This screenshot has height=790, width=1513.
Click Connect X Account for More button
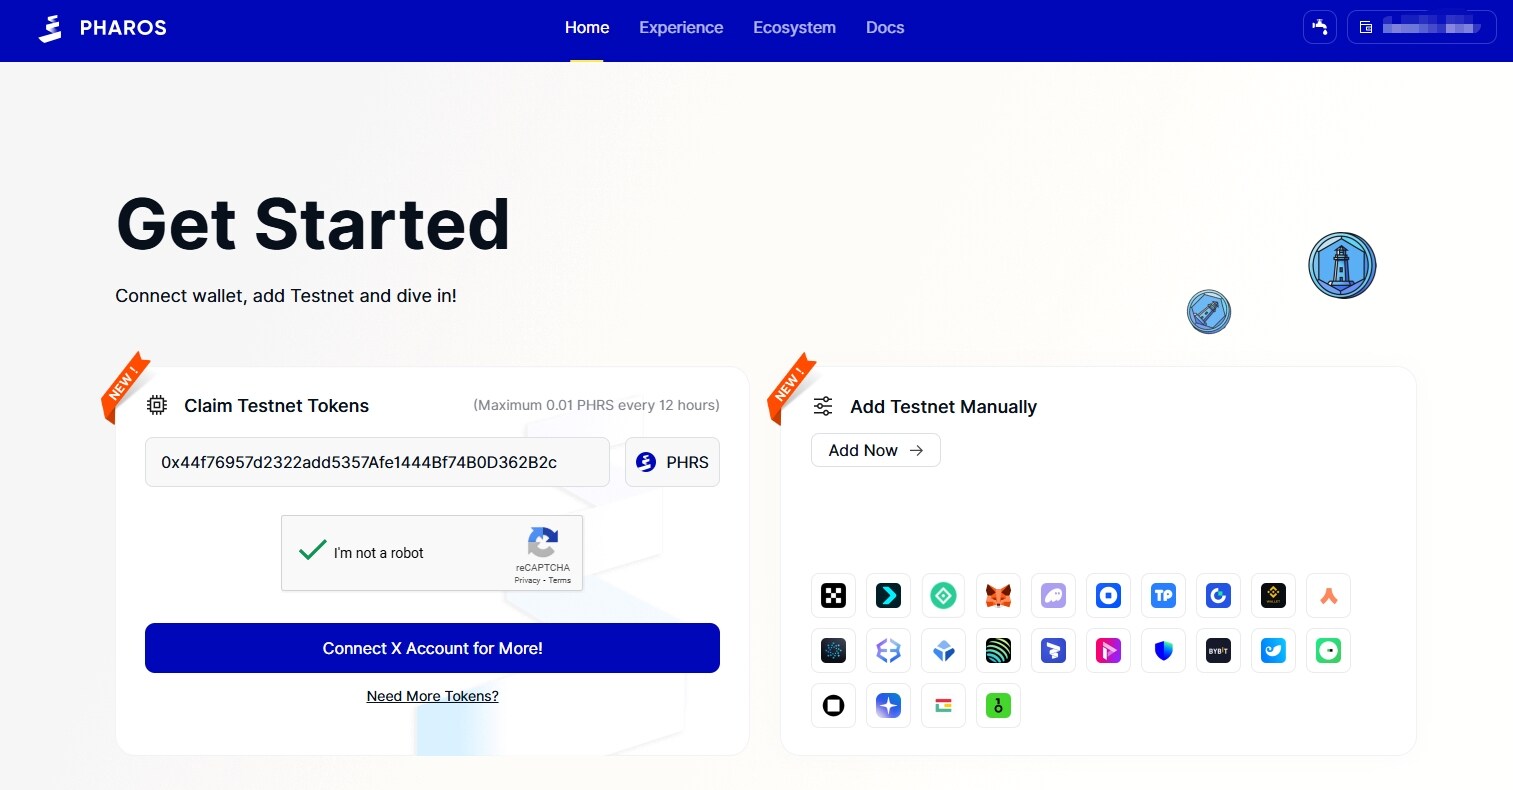[x=432, y=648]
